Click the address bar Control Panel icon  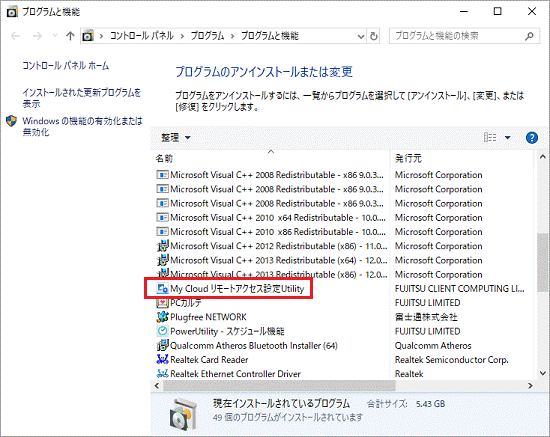click(x=88, y=36)
